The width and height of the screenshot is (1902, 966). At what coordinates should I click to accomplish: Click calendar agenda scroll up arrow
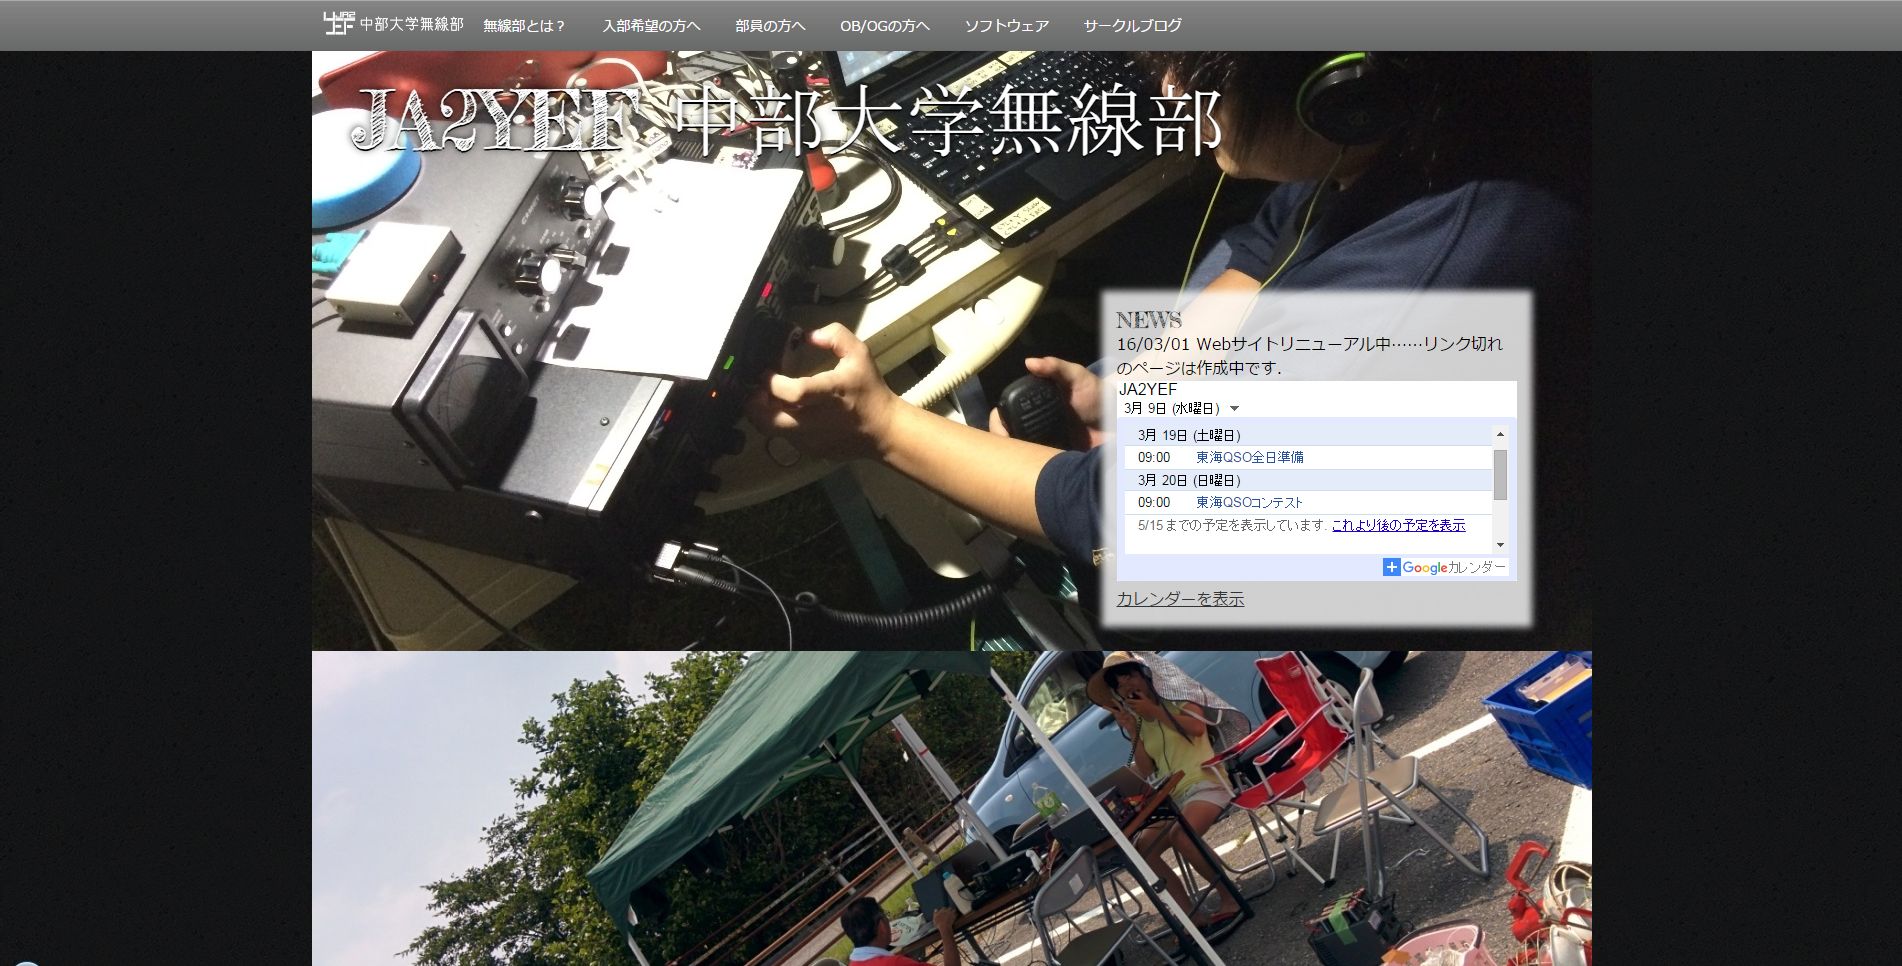point(1500,434)
